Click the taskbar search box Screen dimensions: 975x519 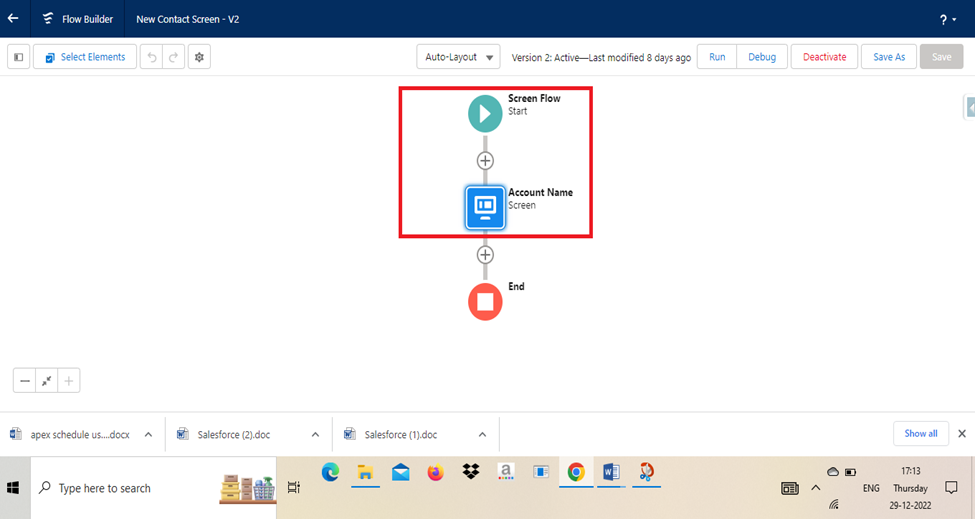coord(153,488)
